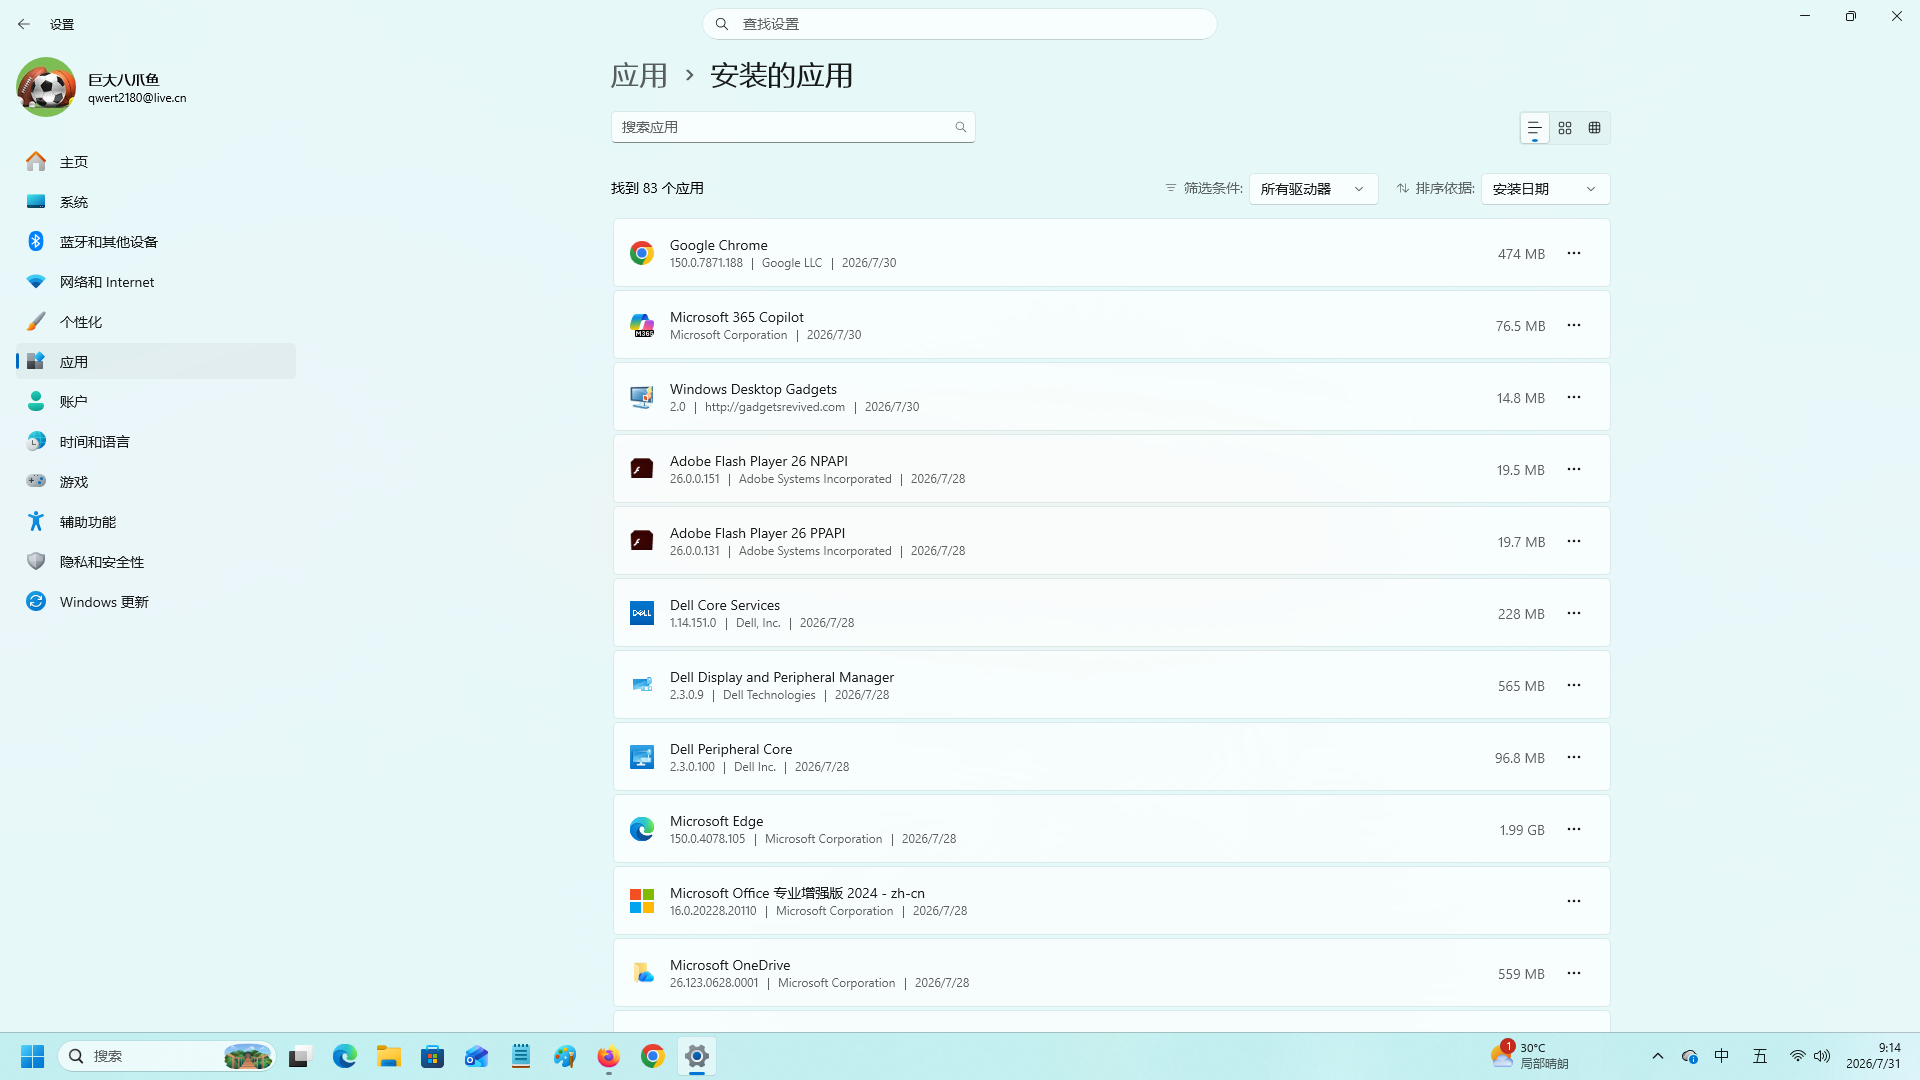Screen dimensions: 1920x1080
Task: Open more options for Dell Peripheral Core
Action: [1574, 757]
